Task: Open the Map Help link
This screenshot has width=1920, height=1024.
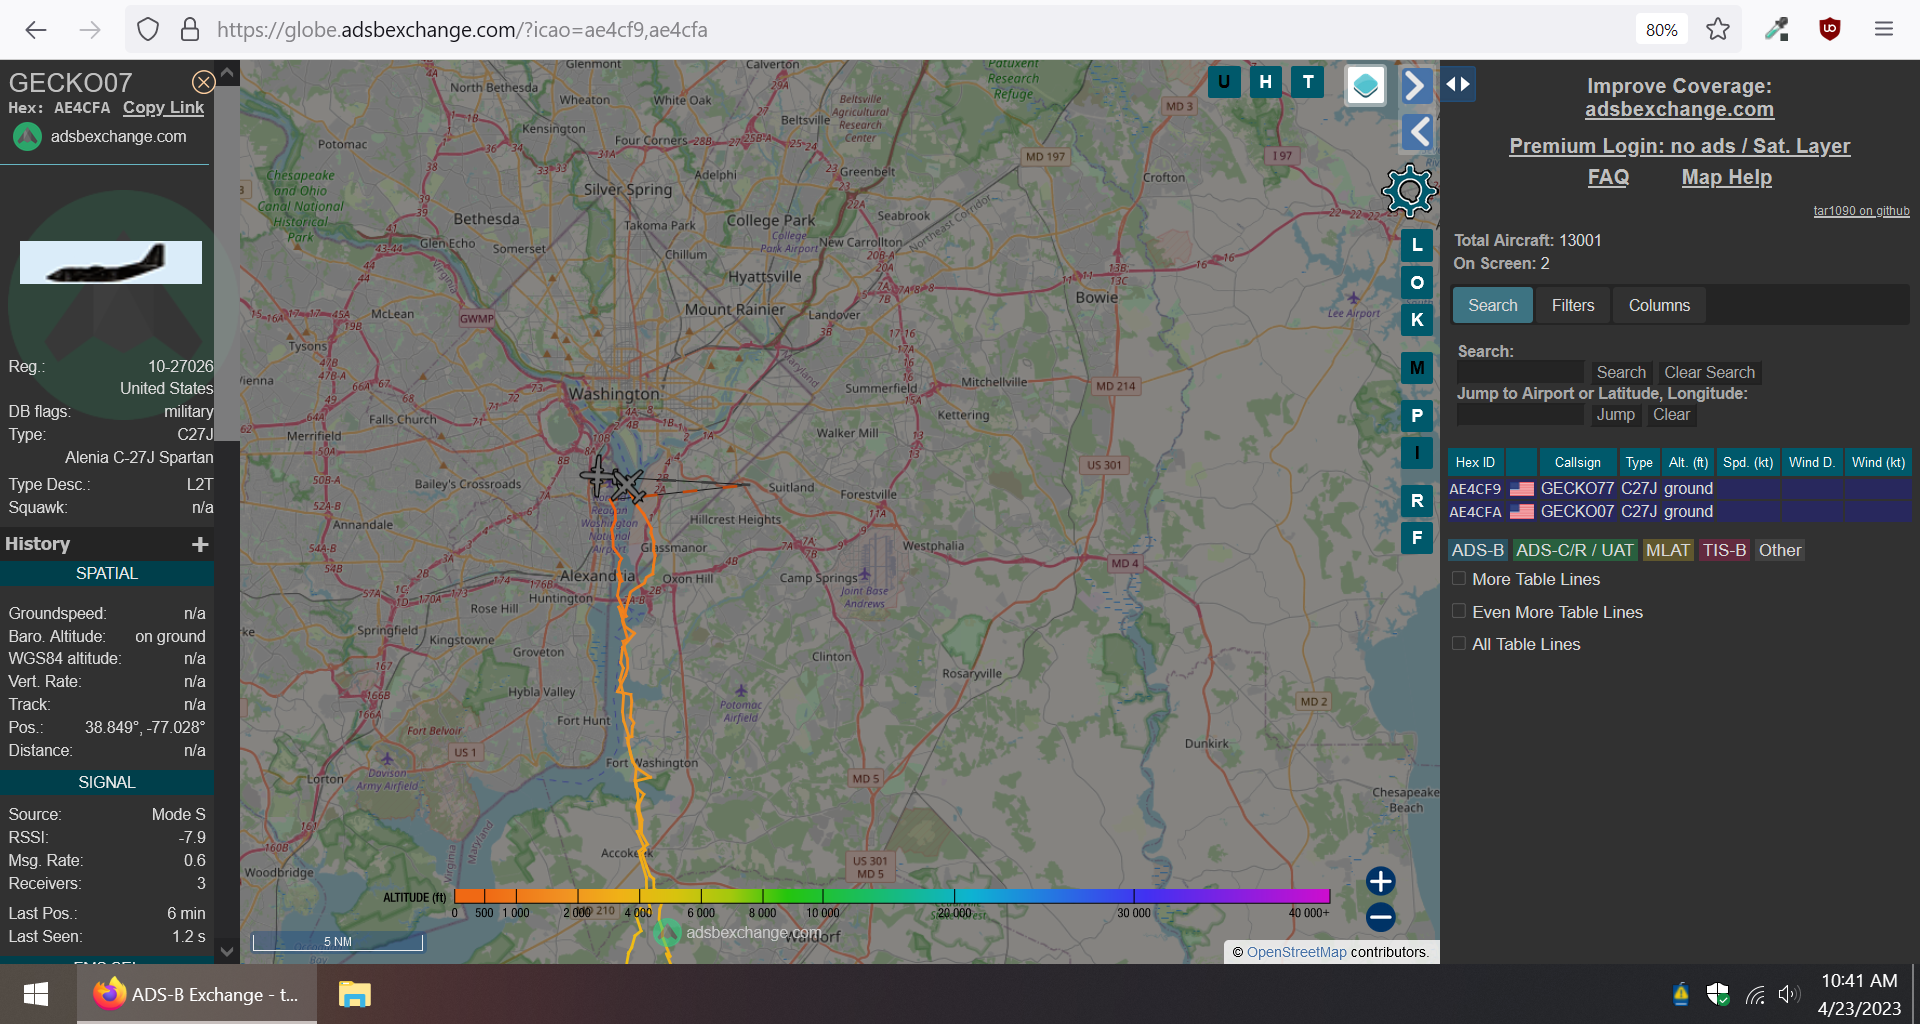Action: tap(1726, 177)
